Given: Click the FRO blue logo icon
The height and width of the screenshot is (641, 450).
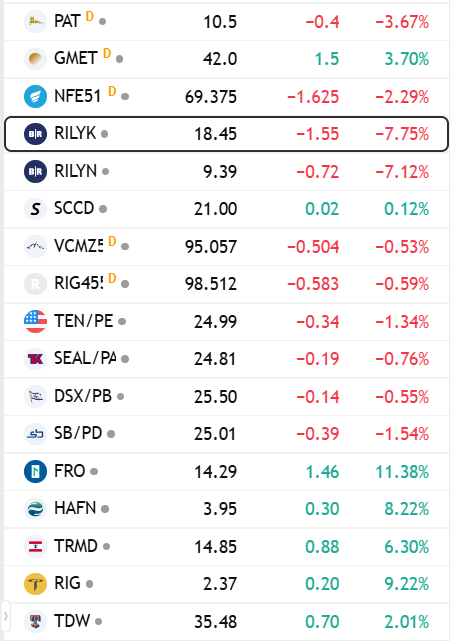Looking at the screenshot, I should (x=35, y=471).
